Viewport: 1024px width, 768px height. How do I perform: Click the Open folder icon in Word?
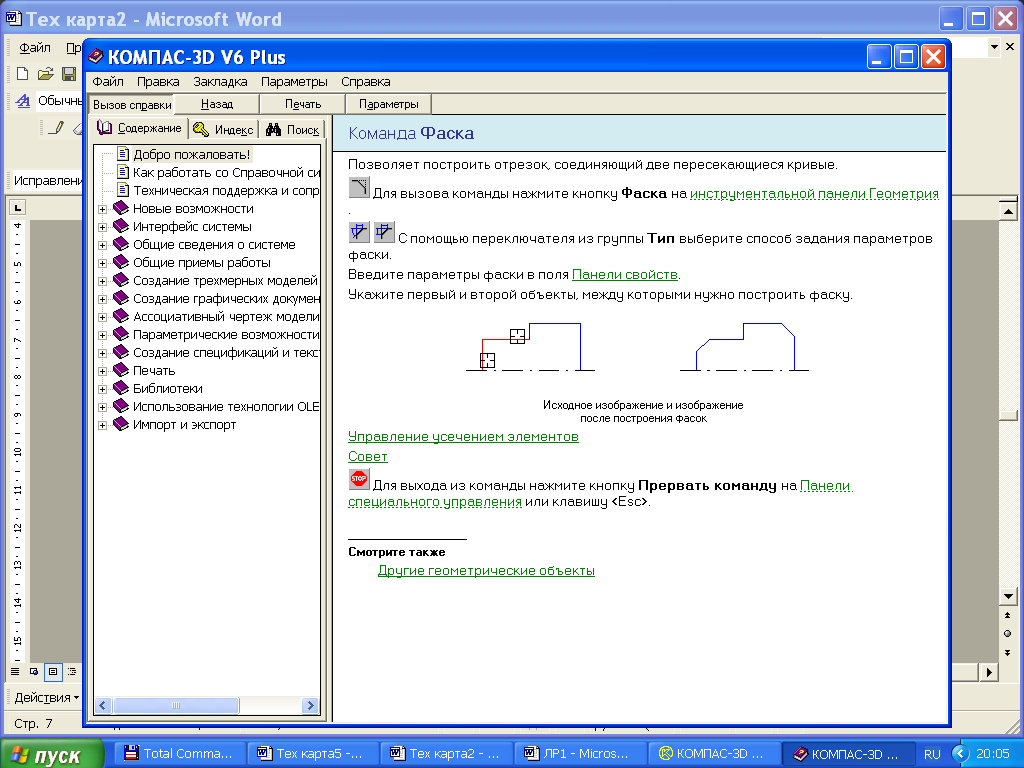pos(45,74)
